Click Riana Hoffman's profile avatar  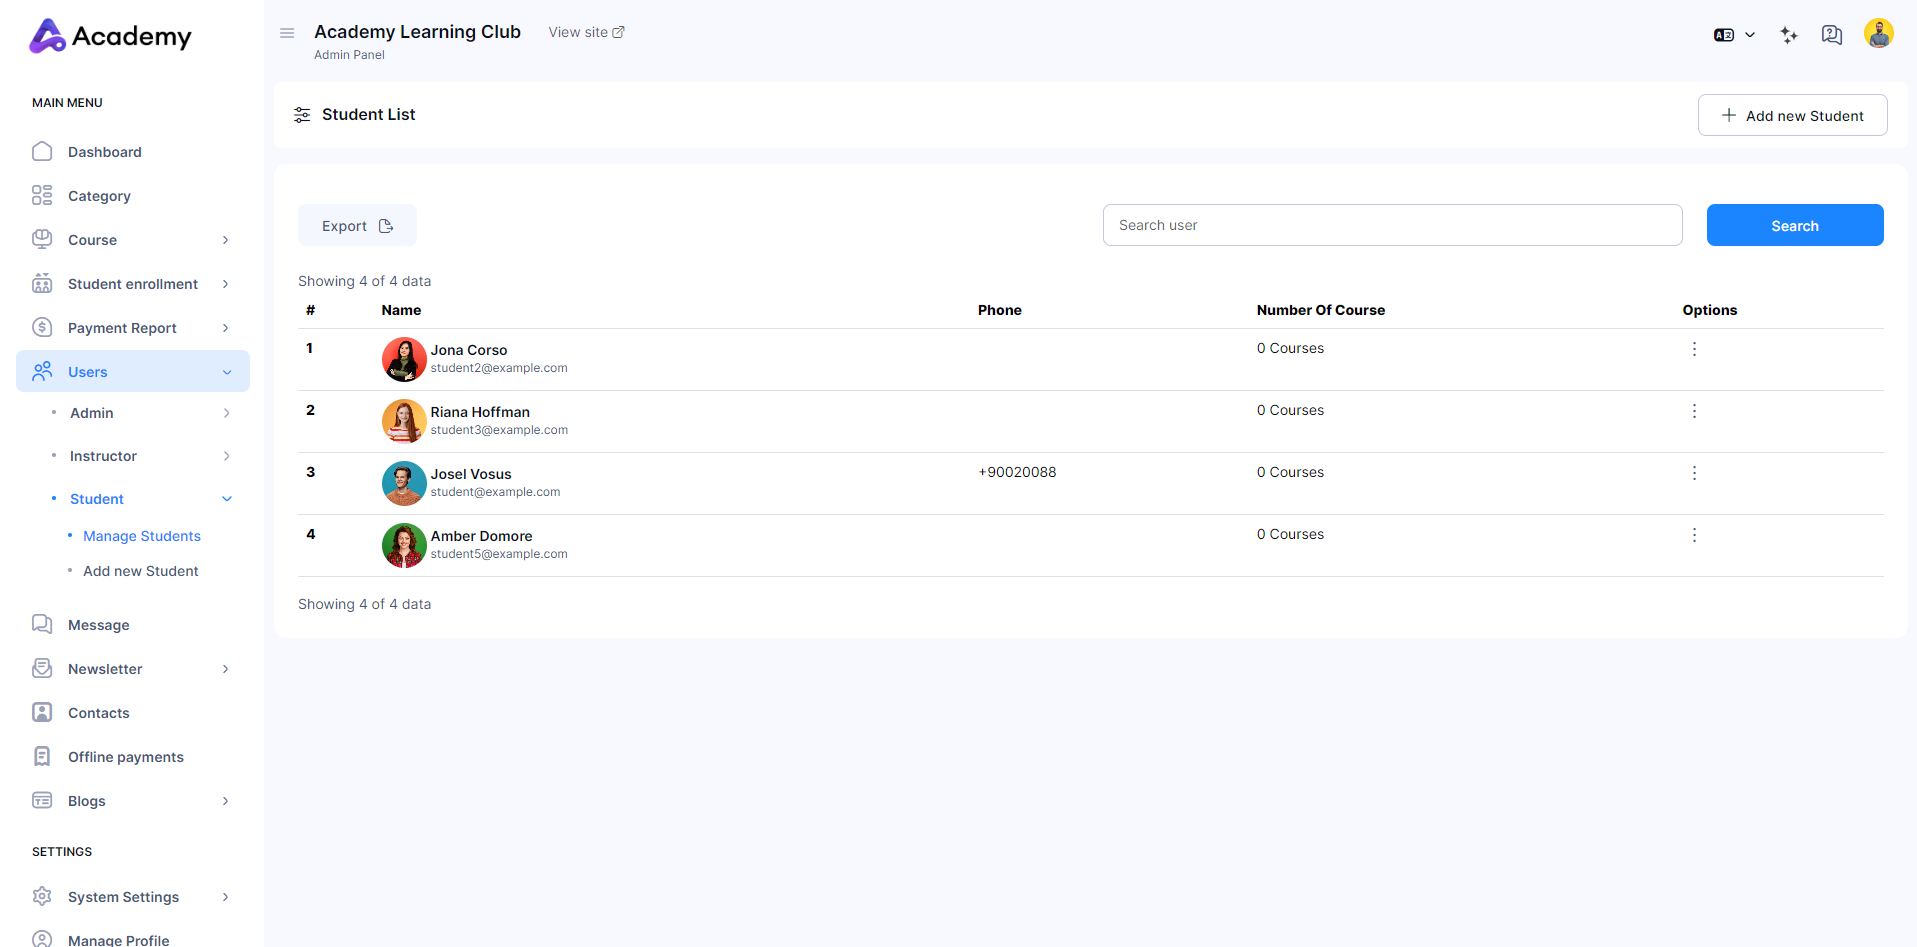click(404, 421)
